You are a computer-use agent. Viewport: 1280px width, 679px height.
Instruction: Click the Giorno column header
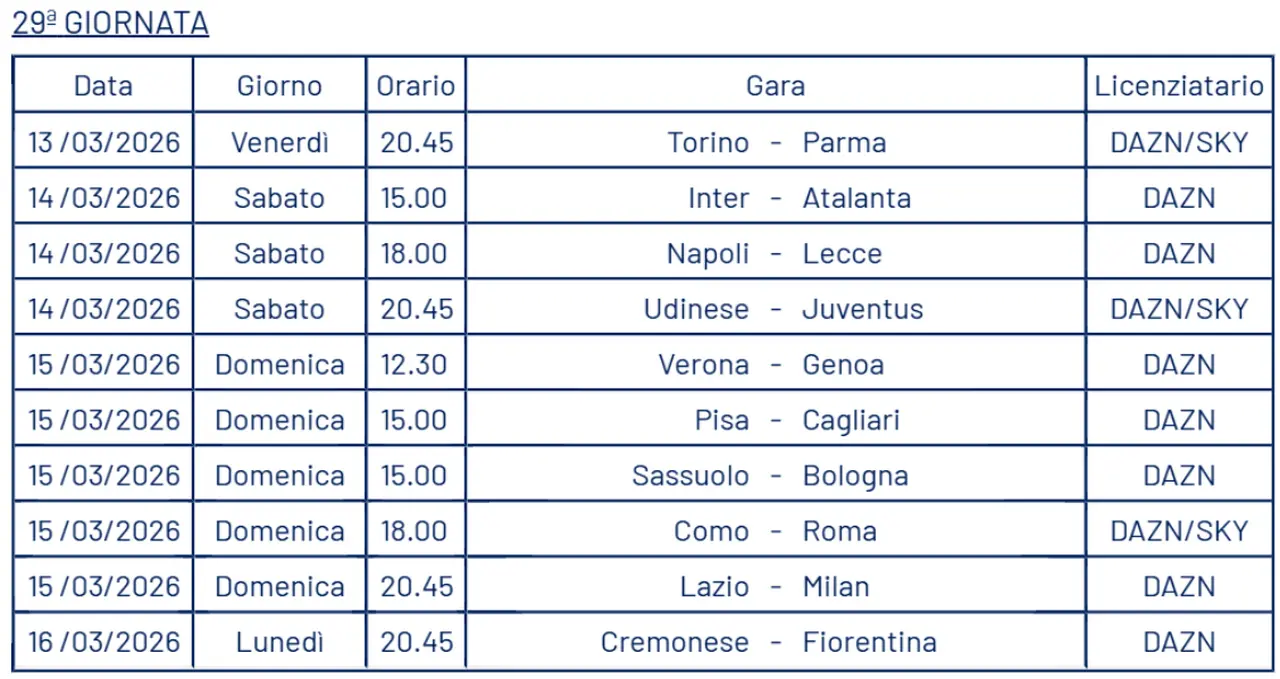click(279, 86)
